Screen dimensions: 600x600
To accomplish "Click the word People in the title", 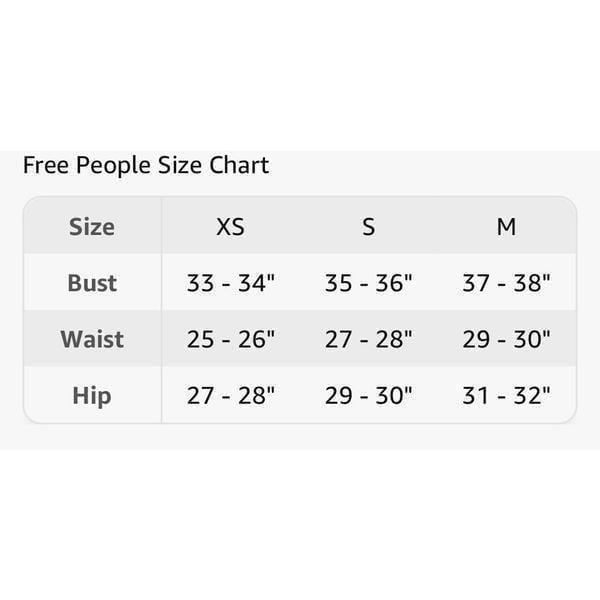I will [x=113, y=166].
